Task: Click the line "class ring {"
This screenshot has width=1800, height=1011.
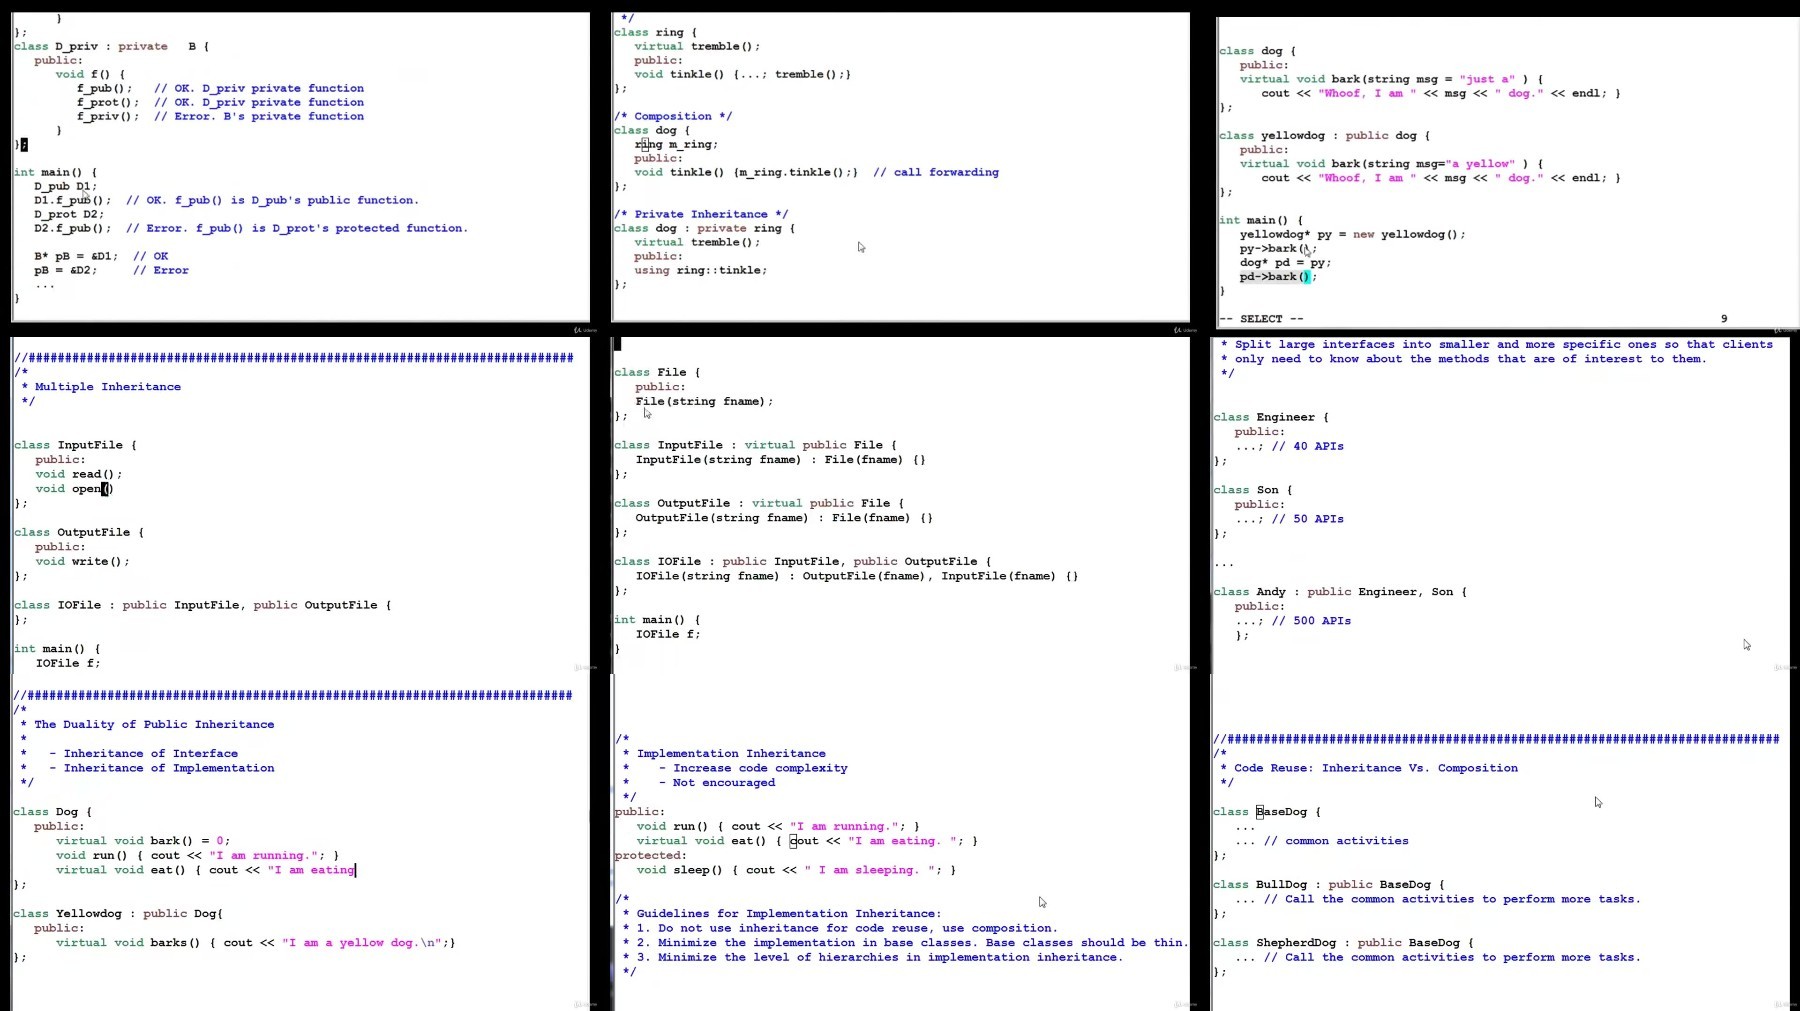Action: point(655,32)
